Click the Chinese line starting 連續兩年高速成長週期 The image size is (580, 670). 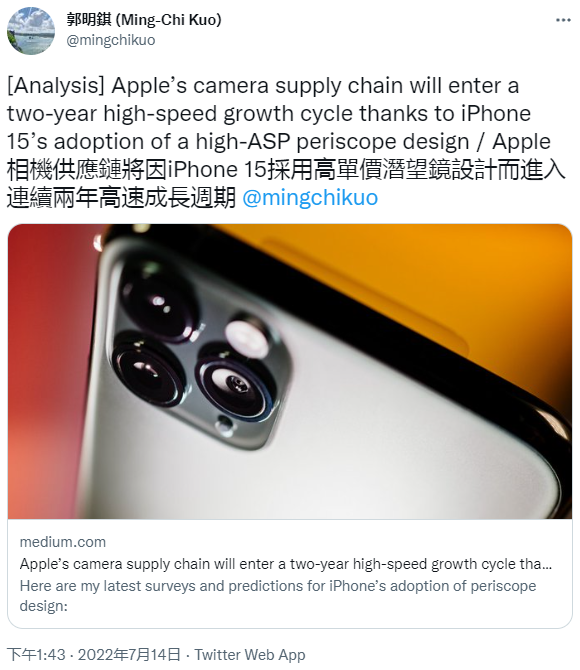[121, 198]
